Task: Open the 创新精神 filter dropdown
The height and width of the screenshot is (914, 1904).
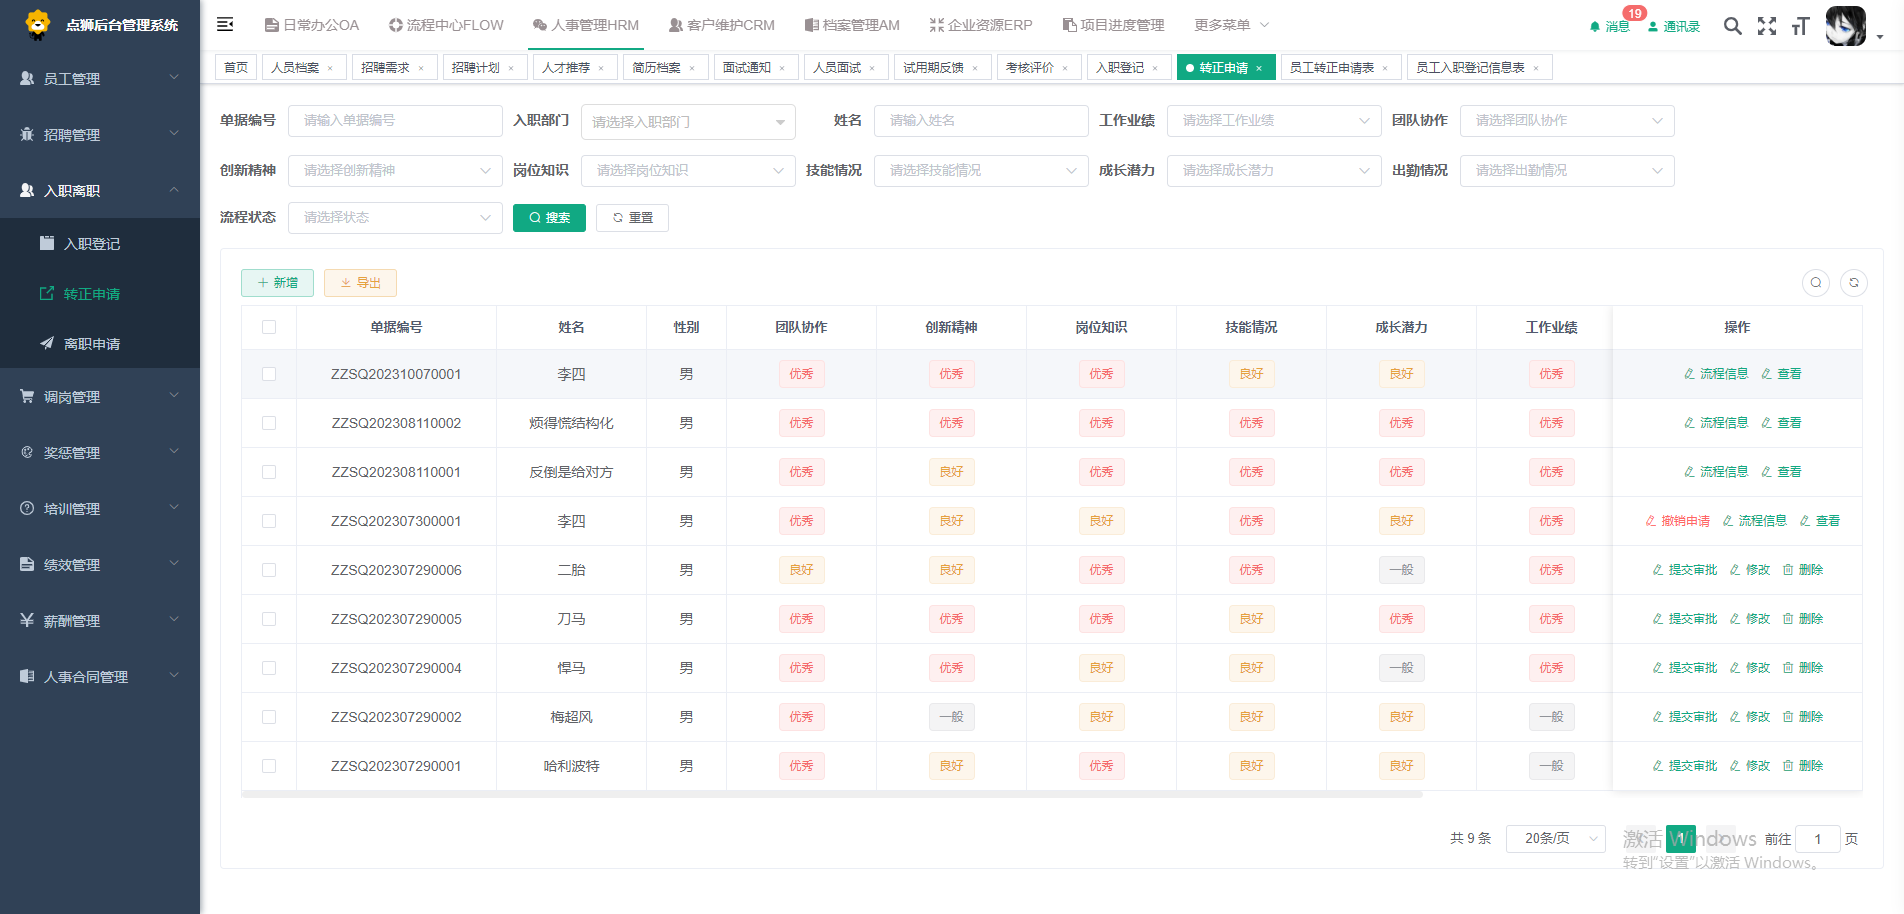Action: 395,171
